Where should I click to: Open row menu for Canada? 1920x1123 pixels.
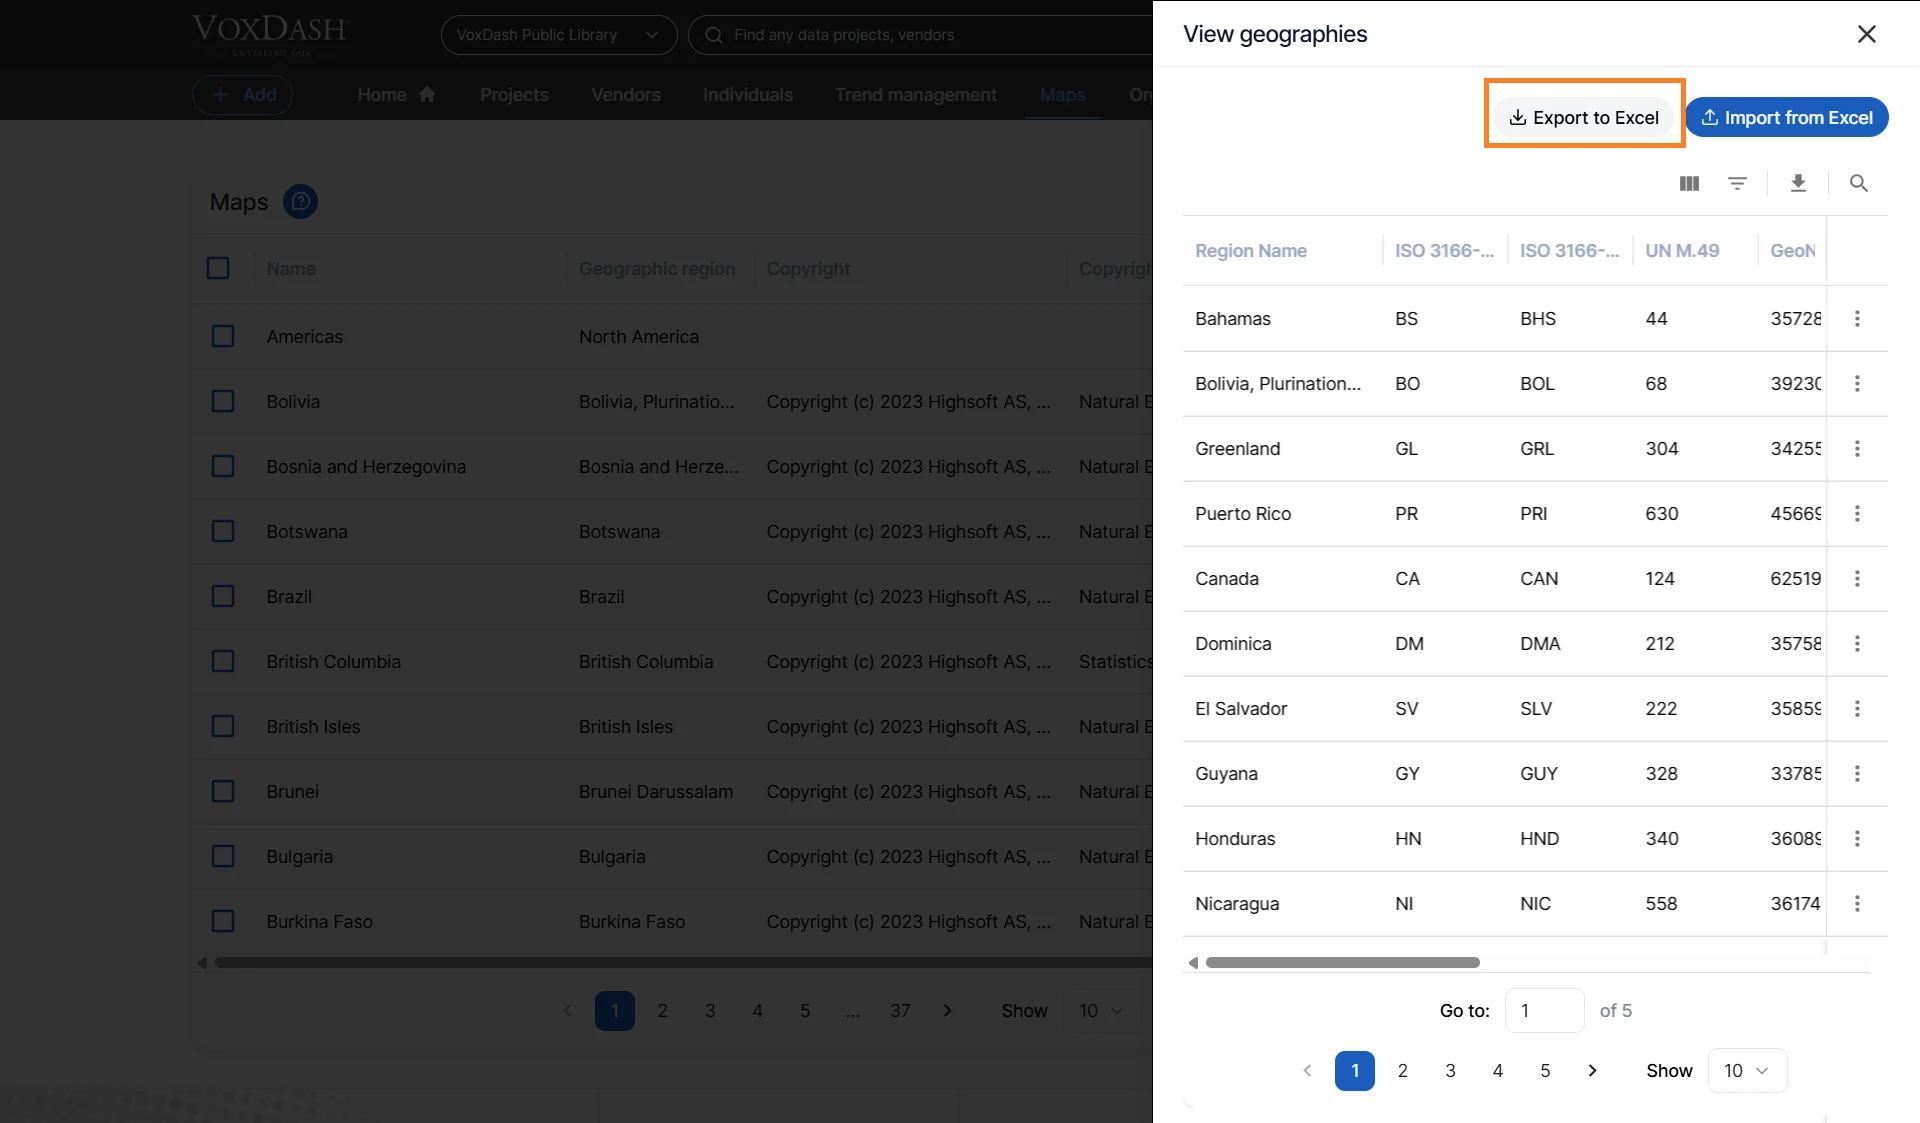click(1857, 579)
